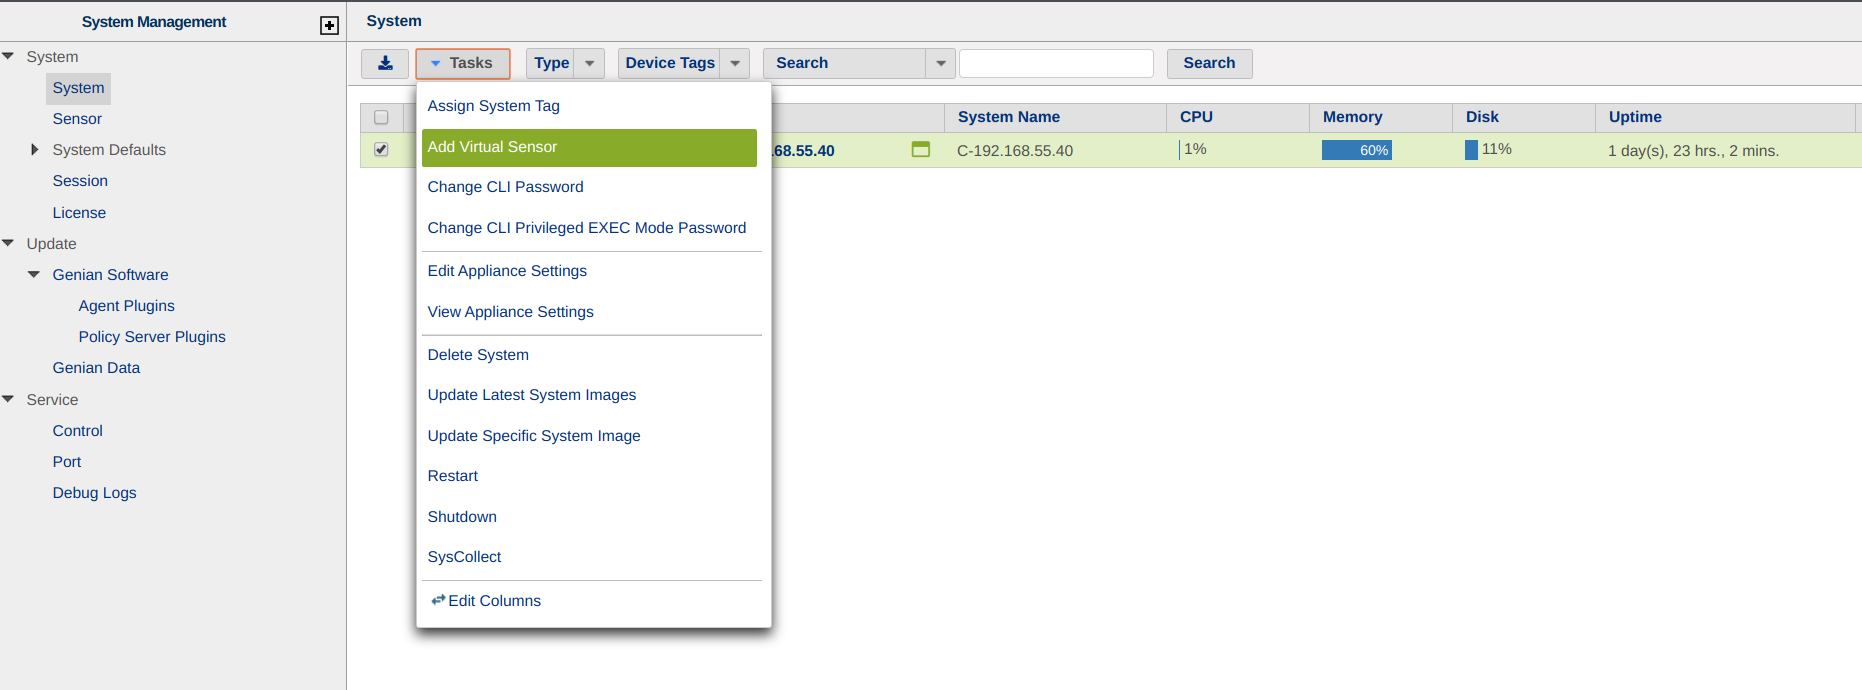Open the Device Tags dropdown arrow
This screenshot has height=690, width=1862.
point(735,63)
